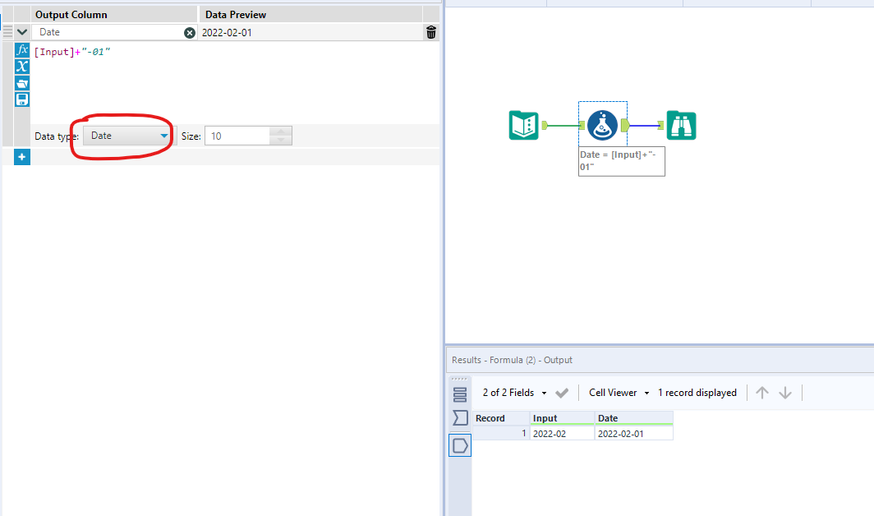This screenshot has width=874, height=516.
Task: Save the expression with the disk icon
Action: (22, 100)
